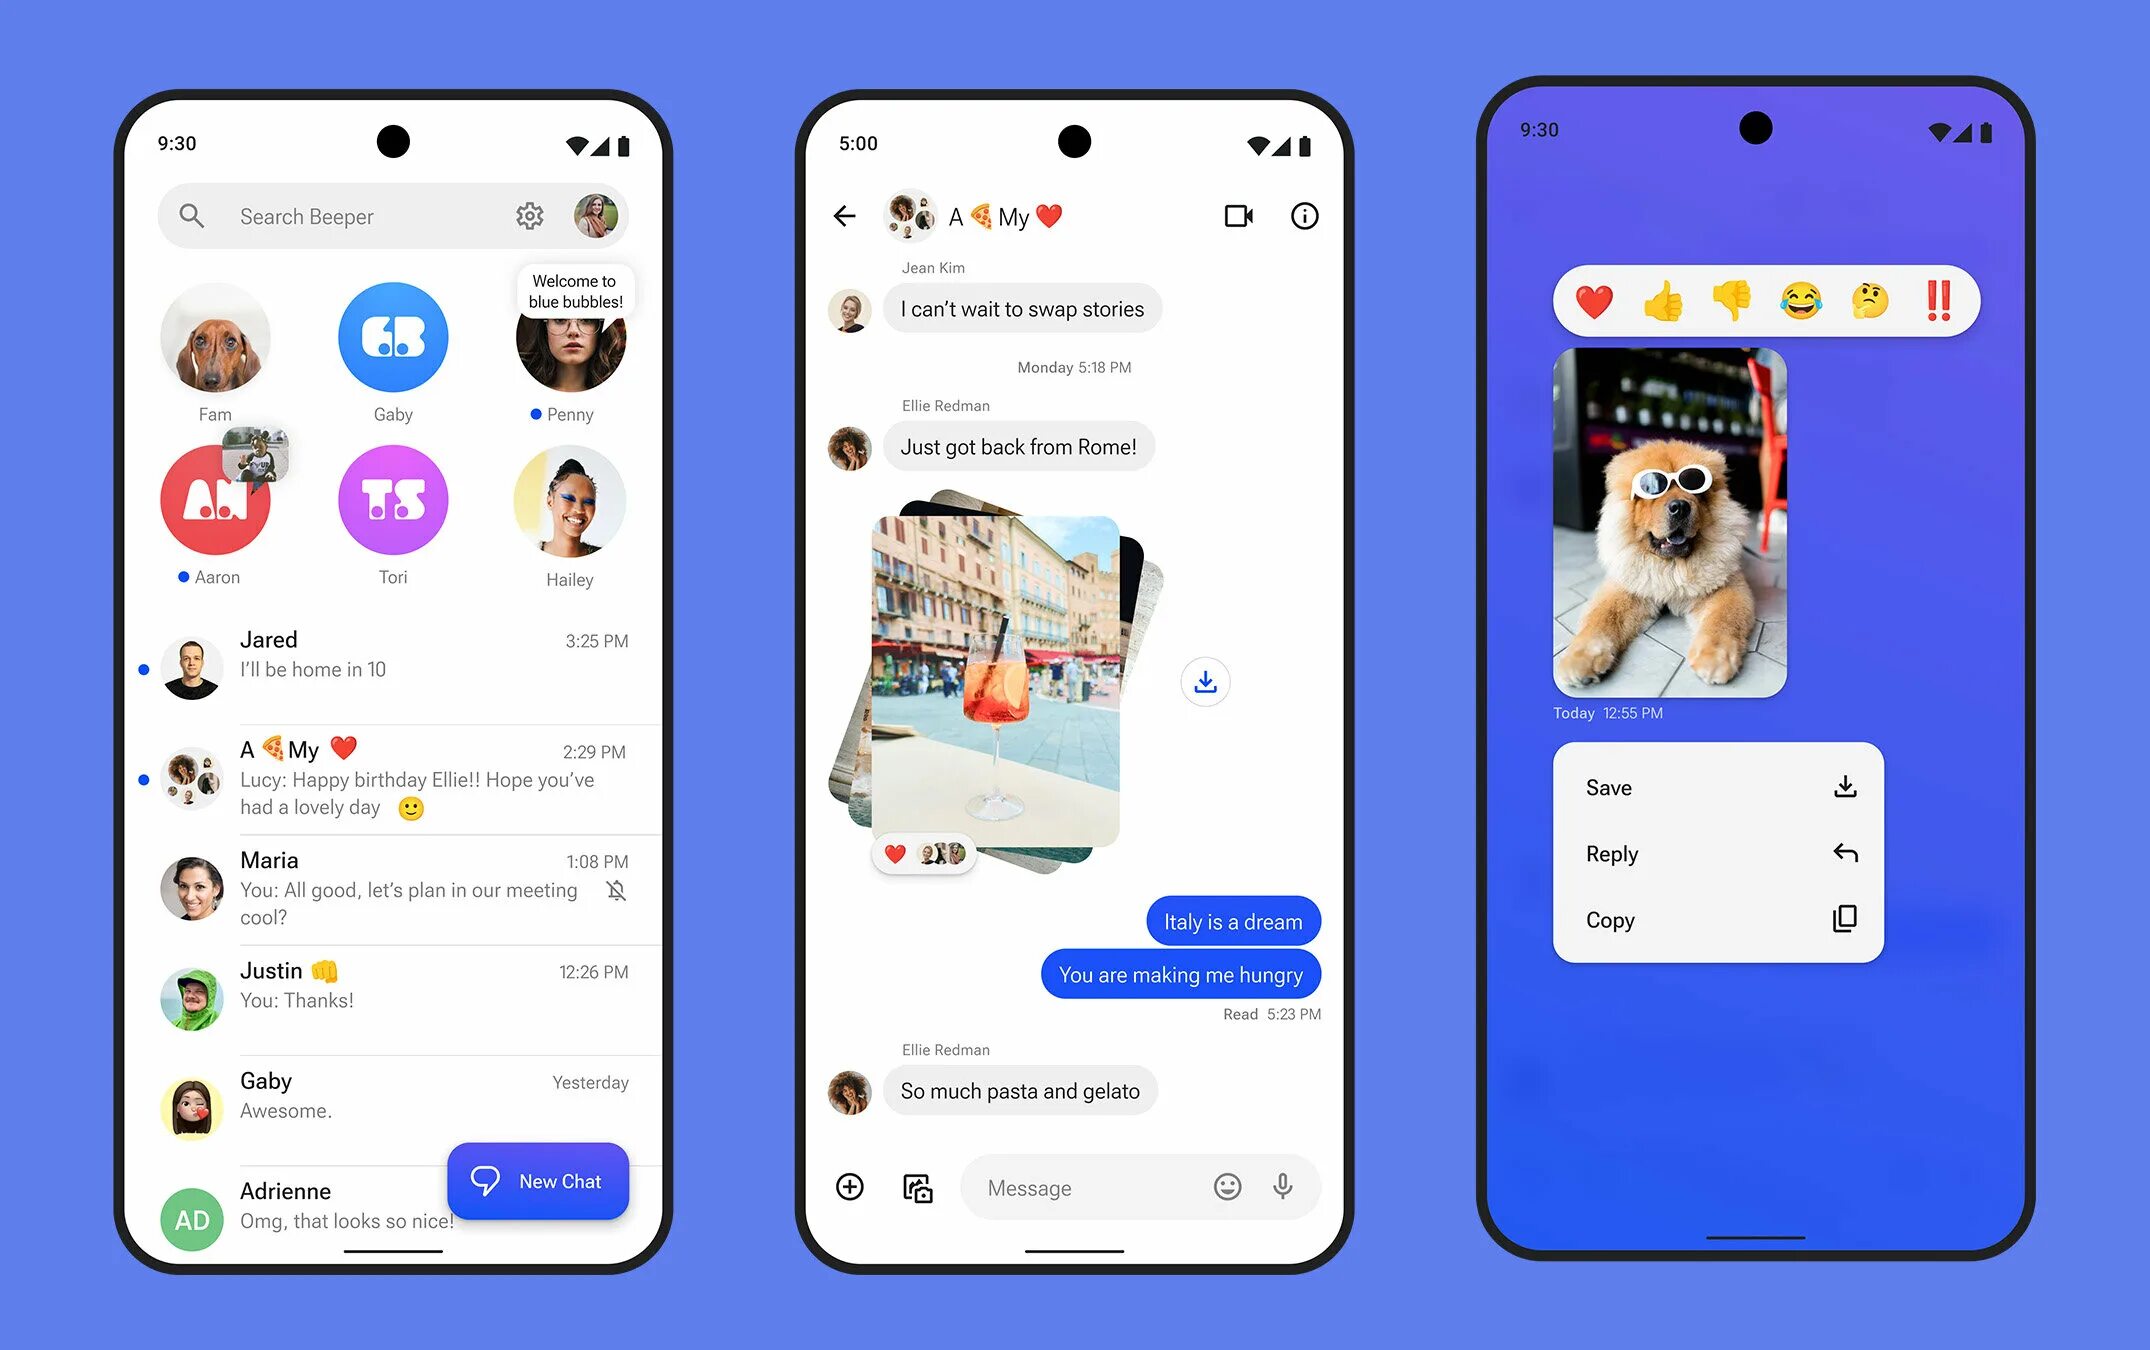The width and height of the screenshot is (2150, 1350).
Task: Tap Copy in the context menu
Action: click(x=1710, y=919)
